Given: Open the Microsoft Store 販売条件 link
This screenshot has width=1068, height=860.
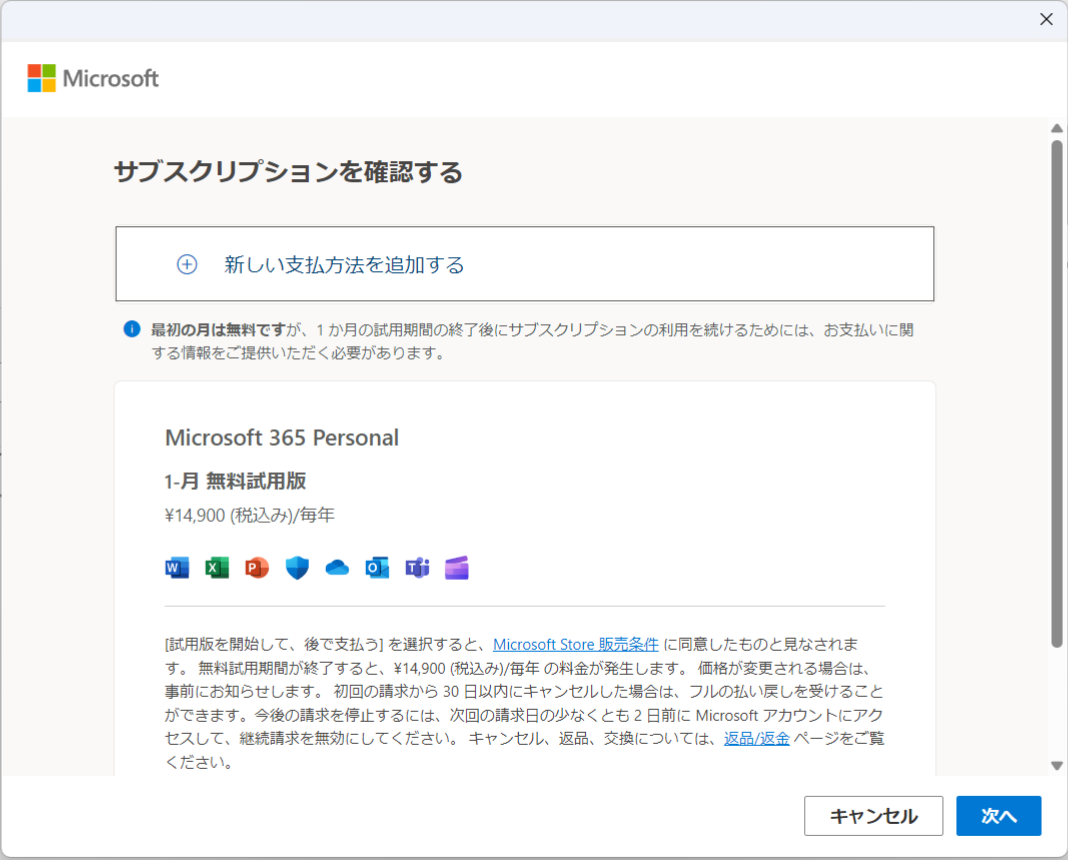Looking at the screenshot, I should (576, 644).
